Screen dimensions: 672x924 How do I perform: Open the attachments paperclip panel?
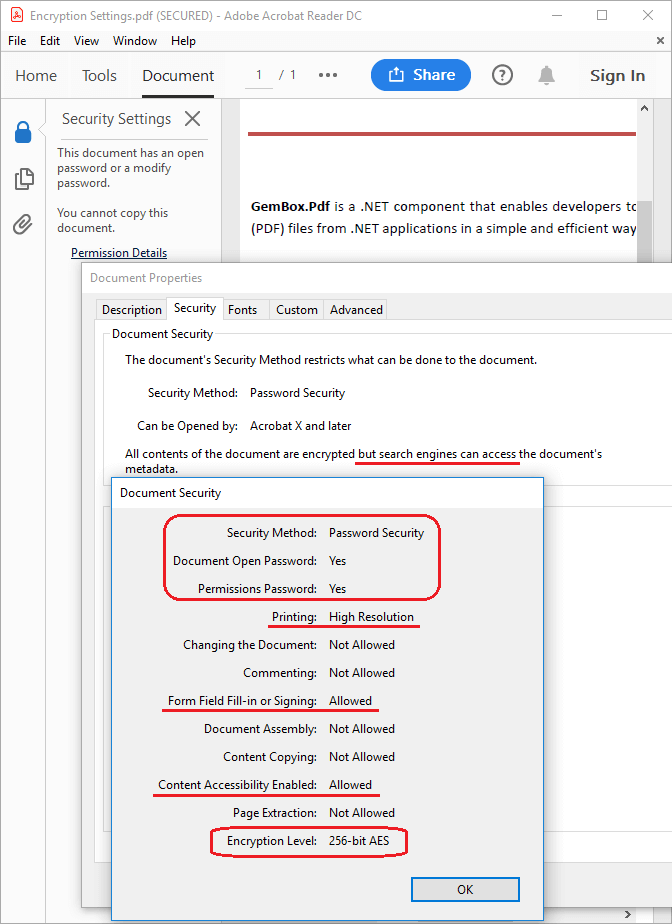point(22,224)
